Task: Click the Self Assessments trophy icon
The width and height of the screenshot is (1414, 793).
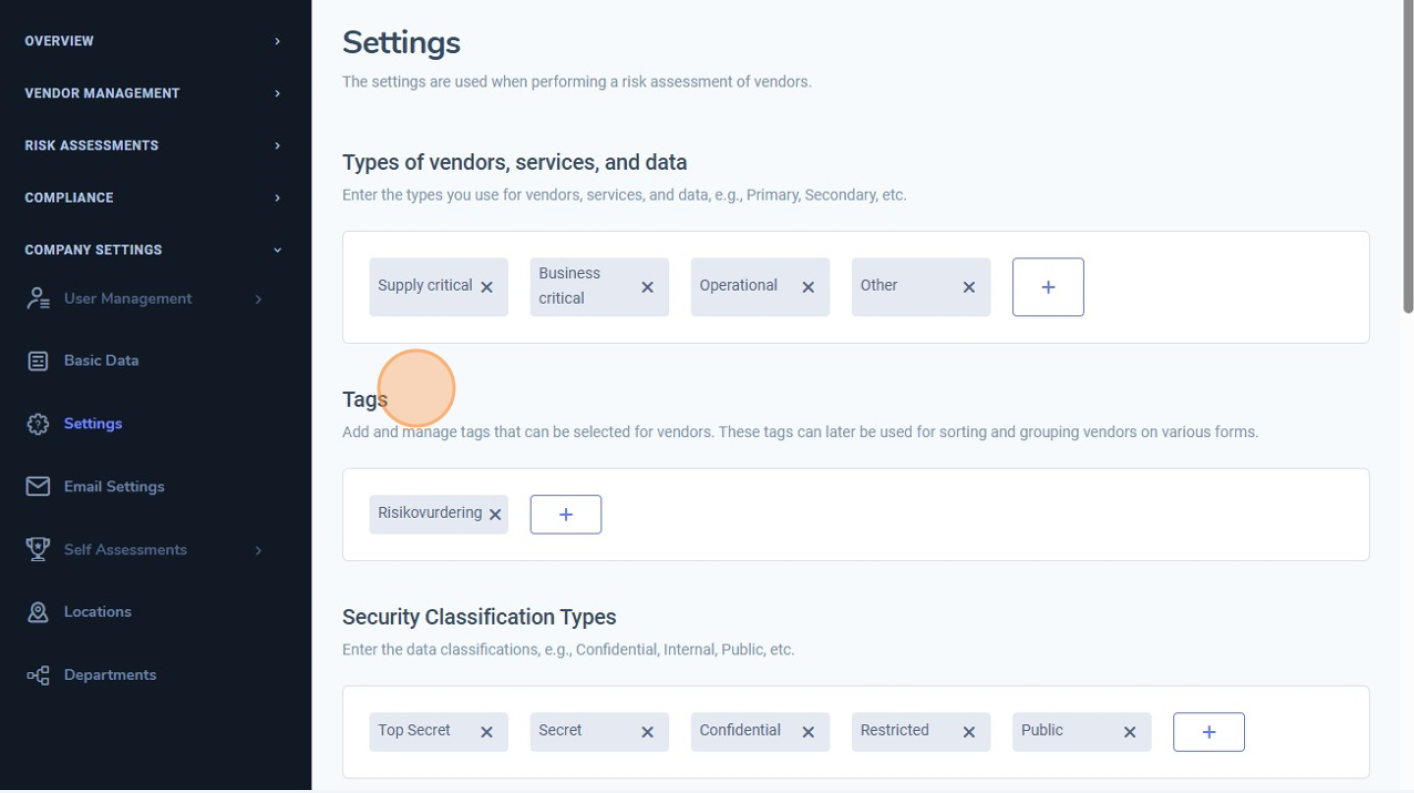Action: coord(38,550)
